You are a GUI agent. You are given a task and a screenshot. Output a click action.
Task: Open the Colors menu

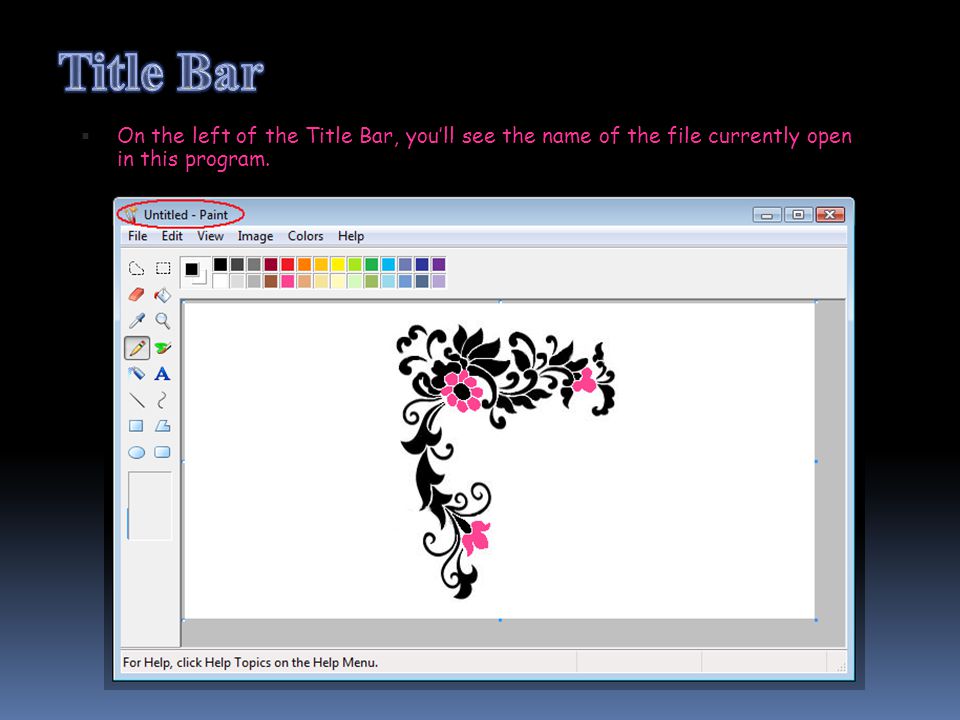(306, 236)
